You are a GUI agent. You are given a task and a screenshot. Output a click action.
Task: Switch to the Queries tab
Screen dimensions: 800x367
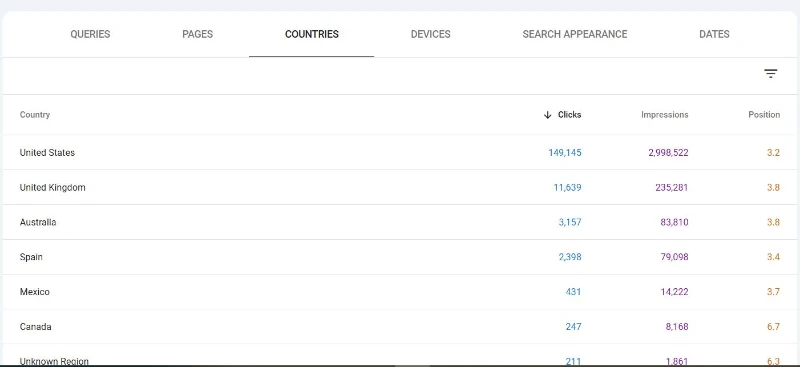click(x=90, y=34)
